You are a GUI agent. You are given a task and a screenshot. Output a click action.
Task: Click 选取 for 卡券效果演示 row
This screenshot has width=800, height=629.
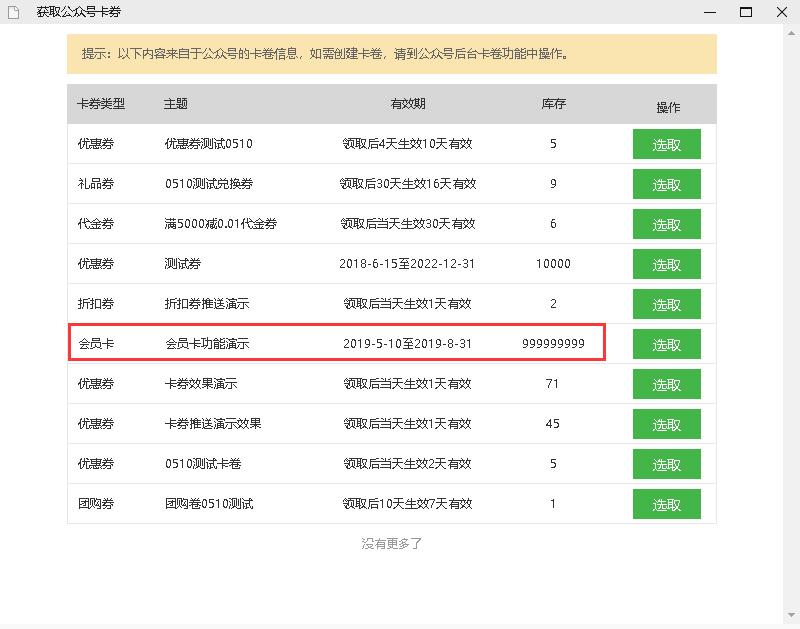point(666,384)
